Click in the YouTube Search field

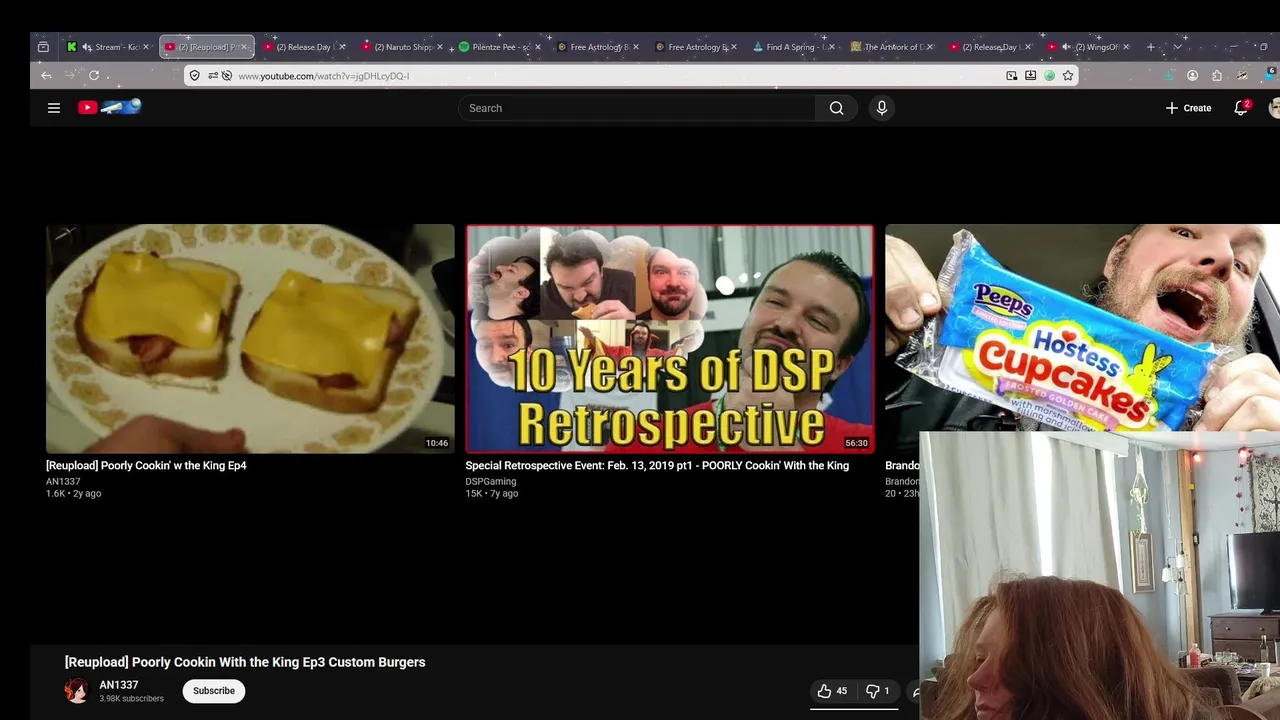[x=636, y=108]
